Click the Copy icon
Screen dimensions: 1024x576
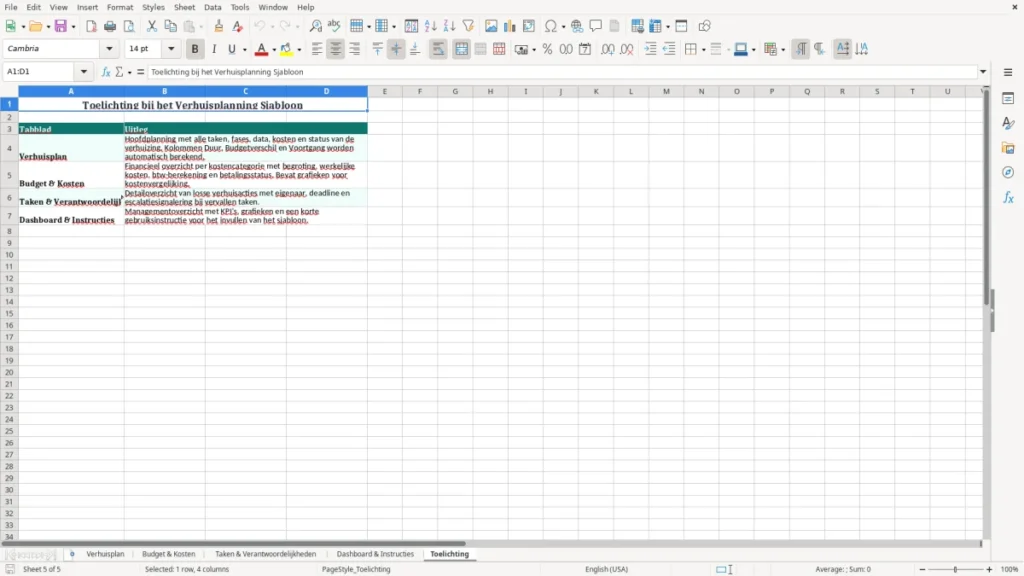(x=170, y=26)
